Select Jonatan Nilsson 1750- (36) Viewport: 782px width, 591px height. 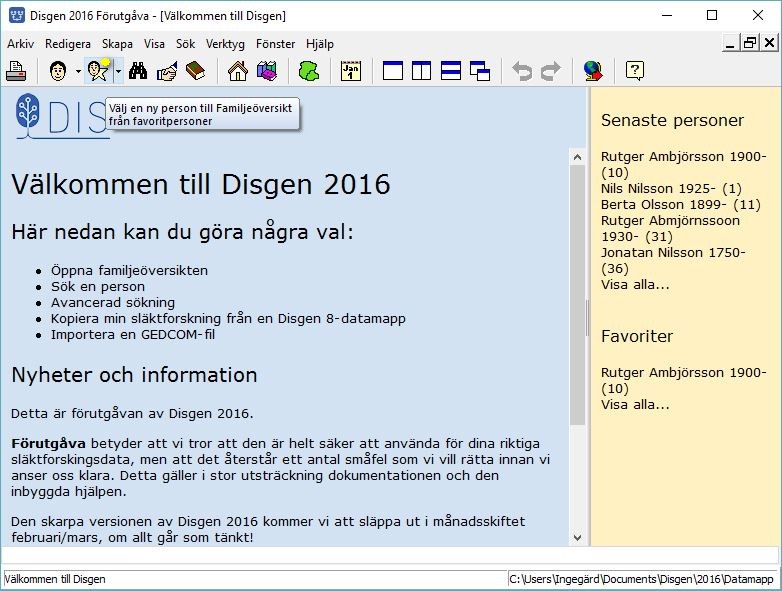tap(673, 260)
